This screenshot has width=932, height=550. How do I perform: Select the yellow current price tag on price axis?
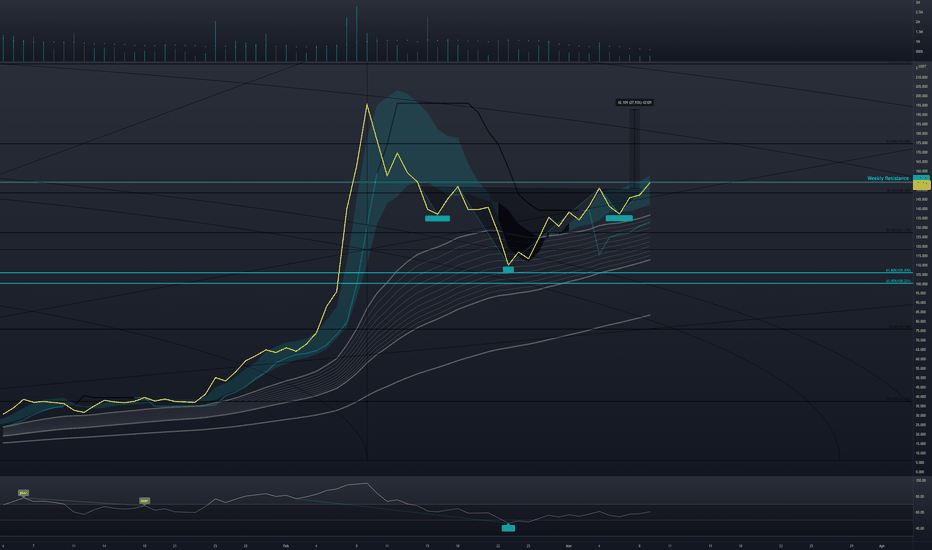click(x=921, y=186)
